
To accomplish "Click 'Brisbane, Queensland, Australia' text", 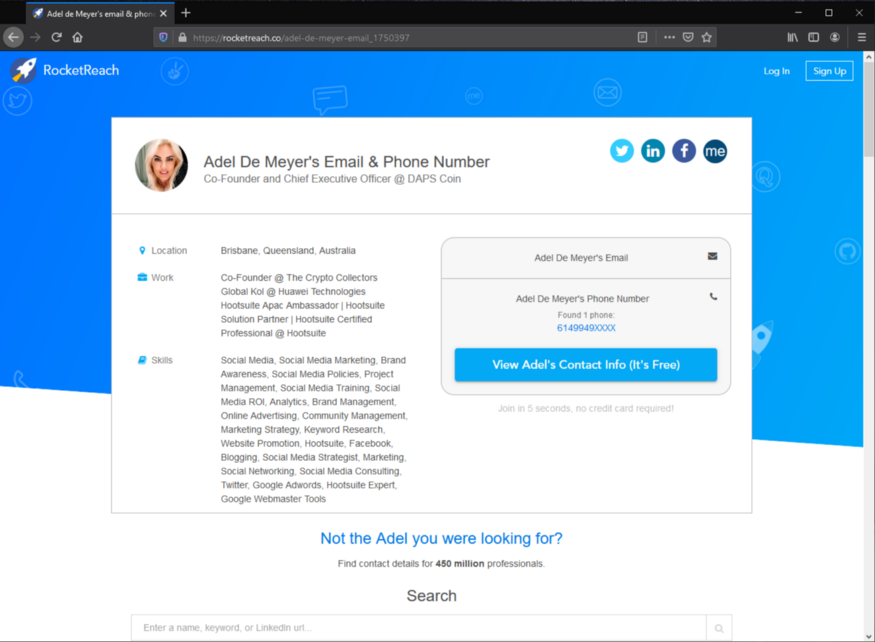I will 288,251.
